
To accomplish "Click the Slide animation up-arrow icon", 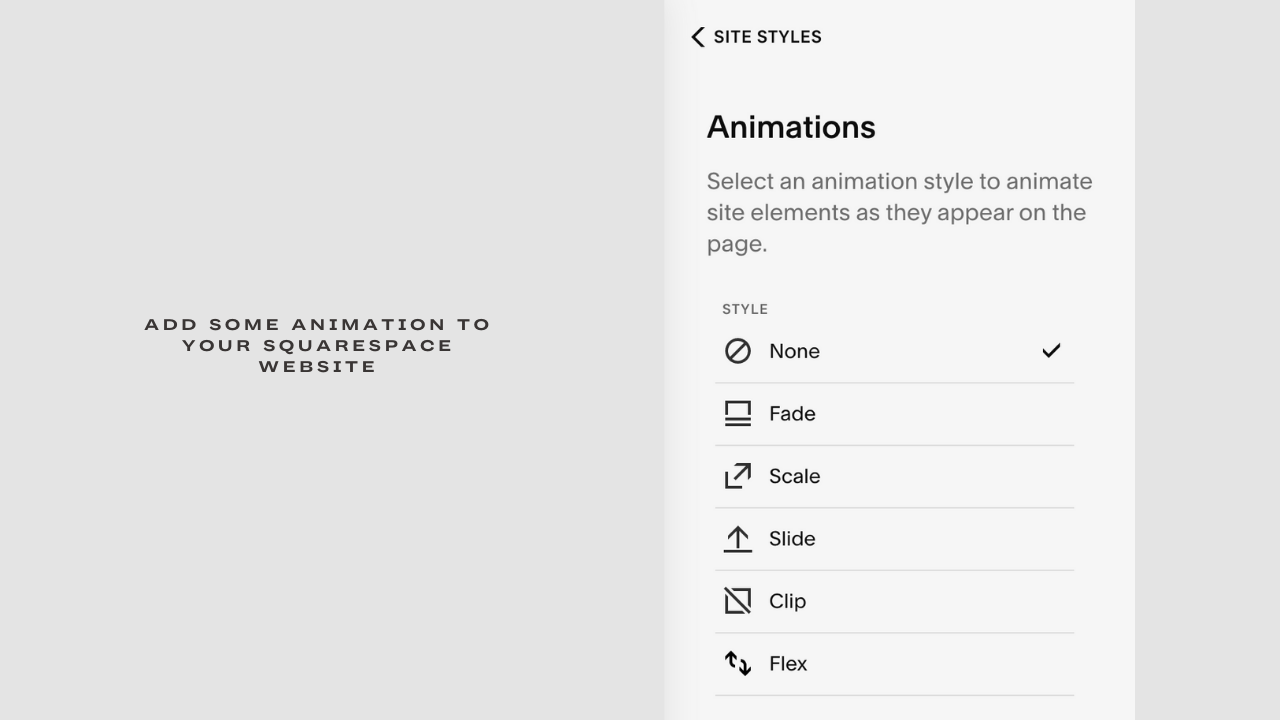I will 738,539.
